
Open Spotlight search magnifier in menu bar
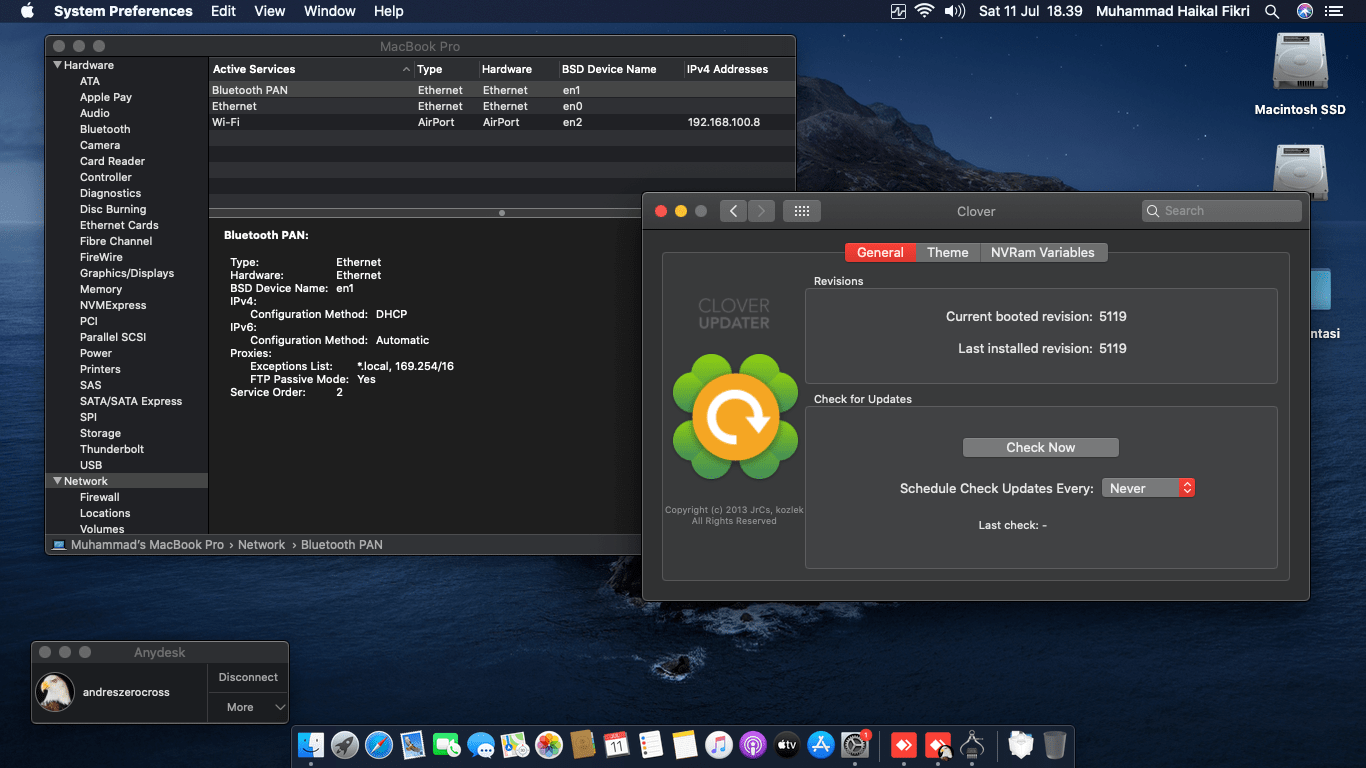tap(1272, 11)
